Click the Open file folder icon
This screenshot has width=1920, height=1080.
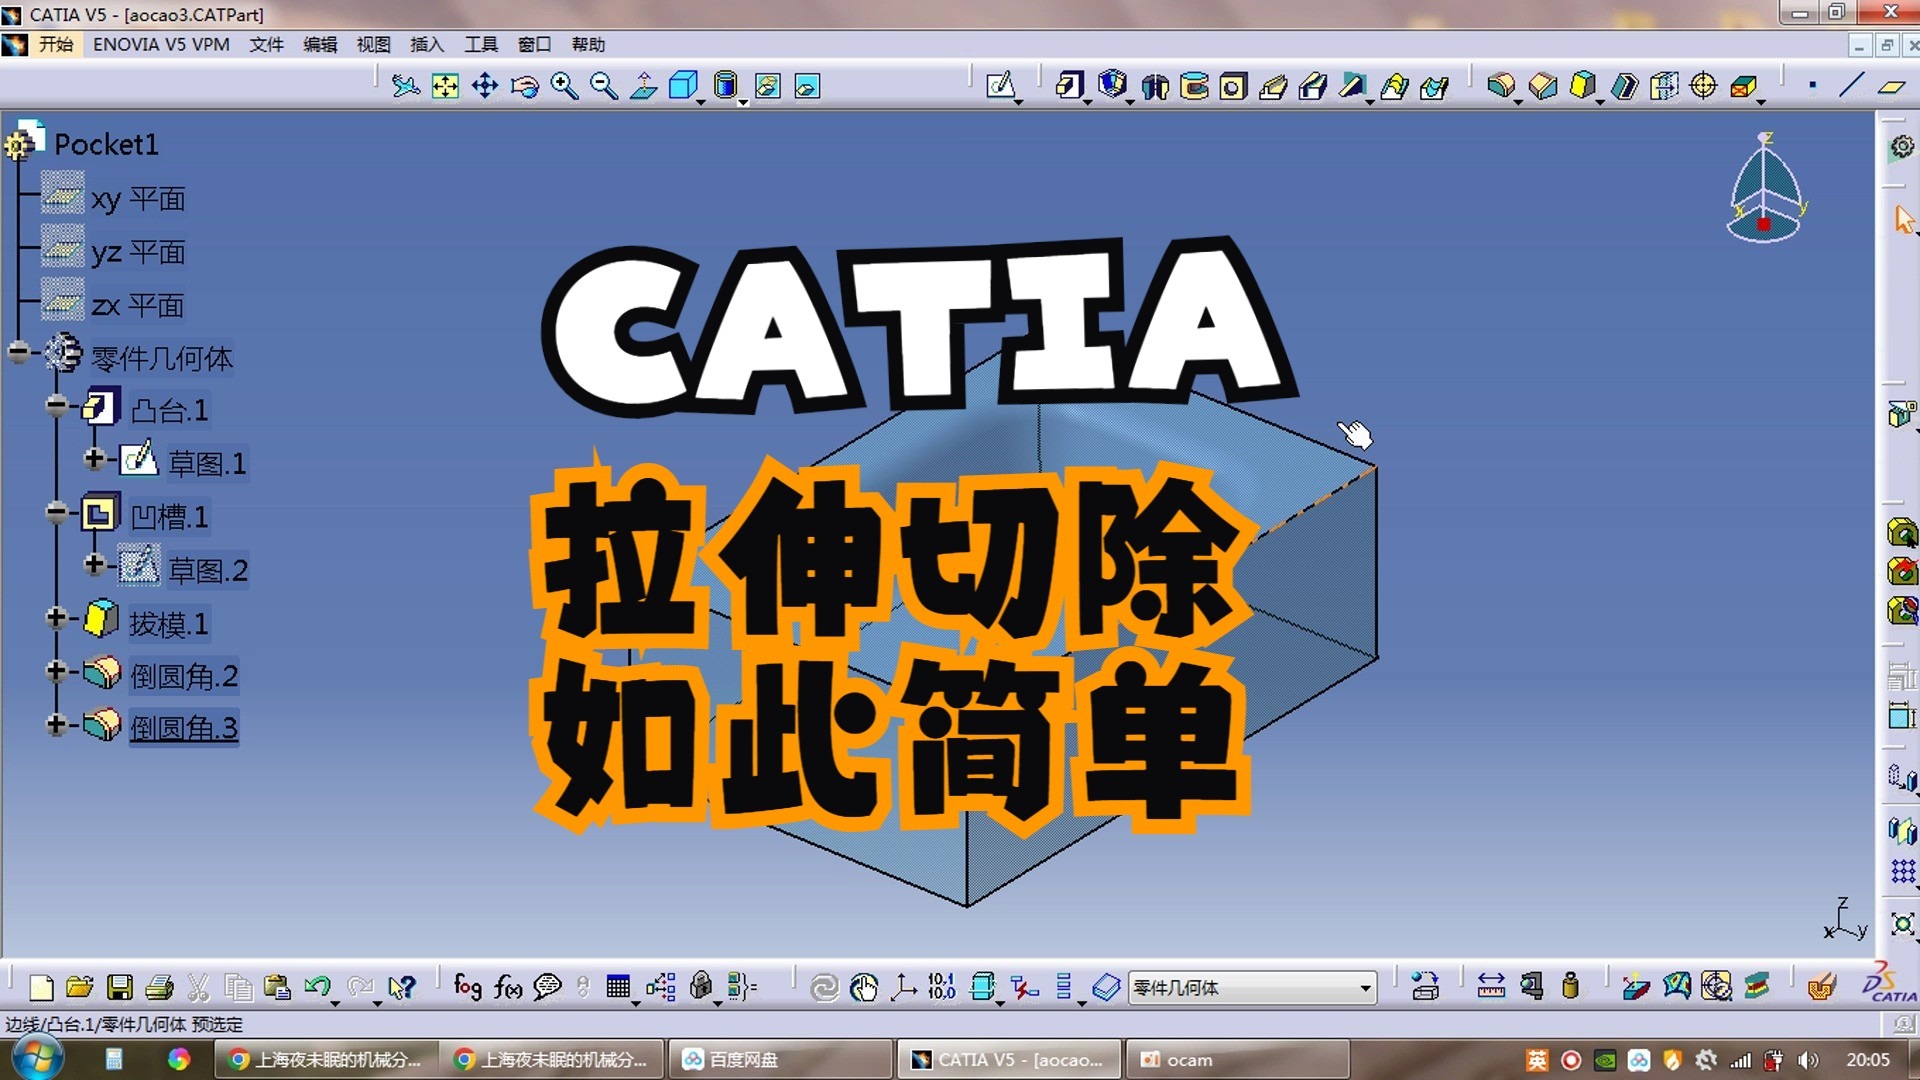[x=80, y=987]
